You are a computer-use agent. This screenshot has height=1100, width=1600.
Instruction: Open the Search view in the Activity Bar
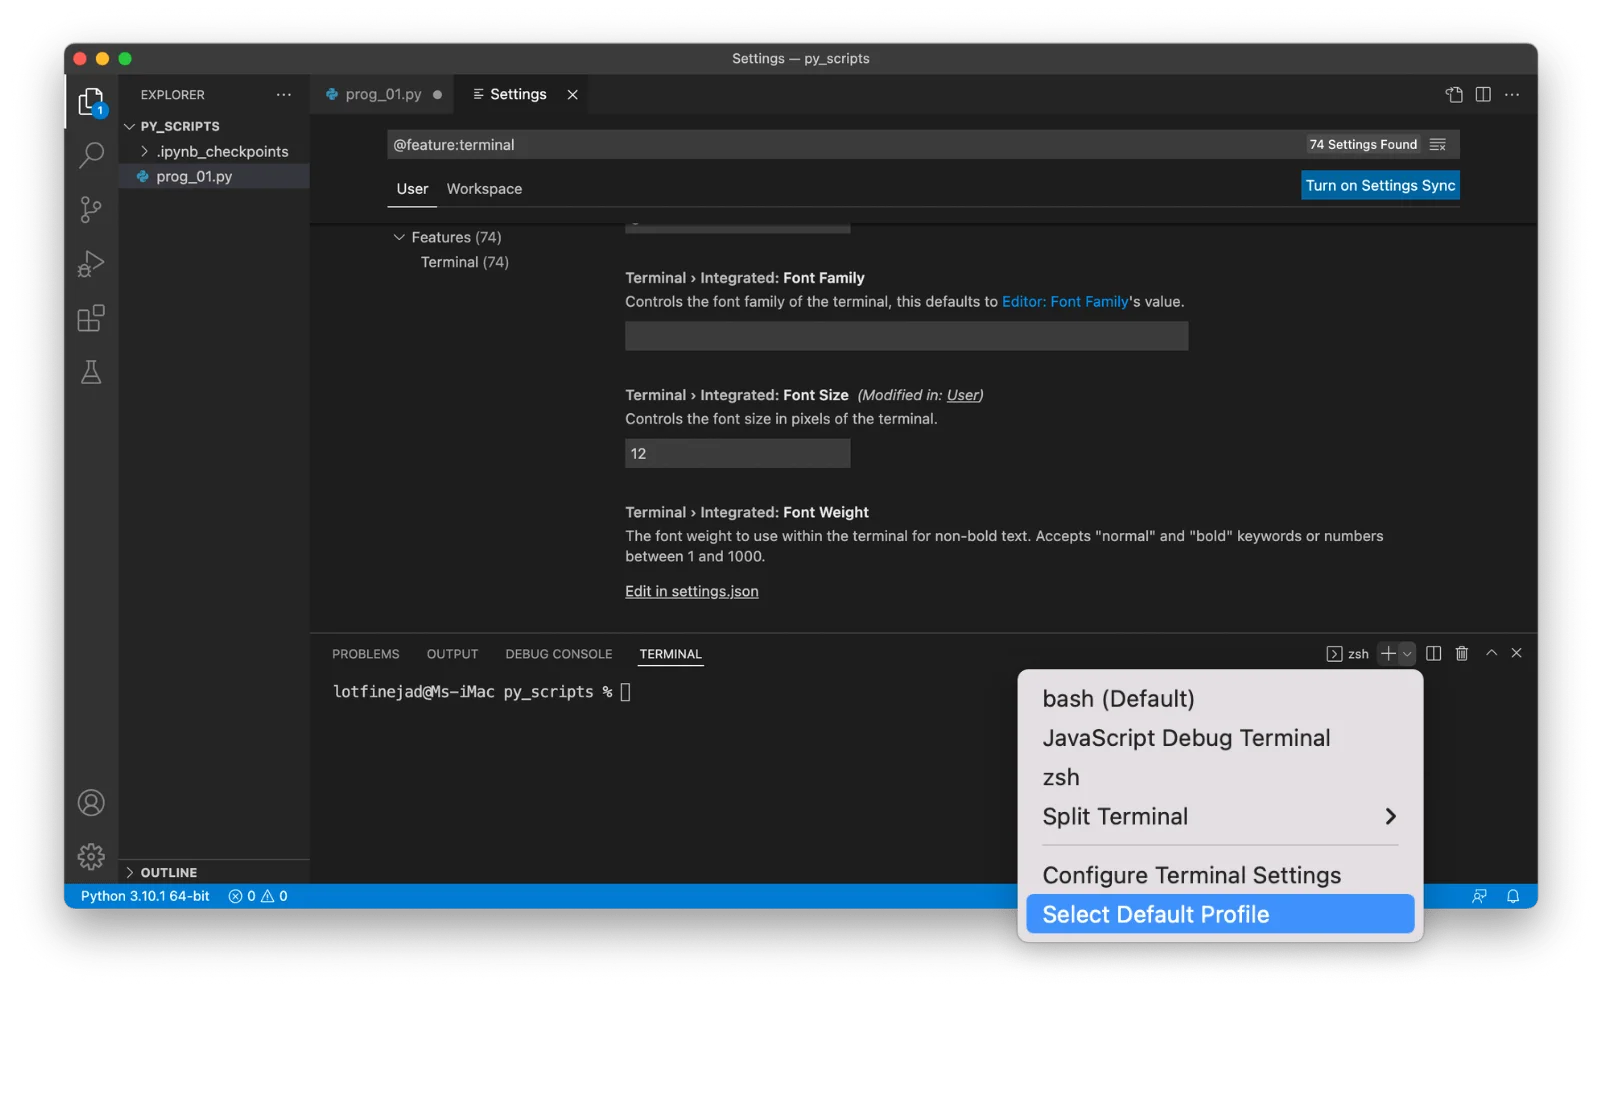click(91, 155)
